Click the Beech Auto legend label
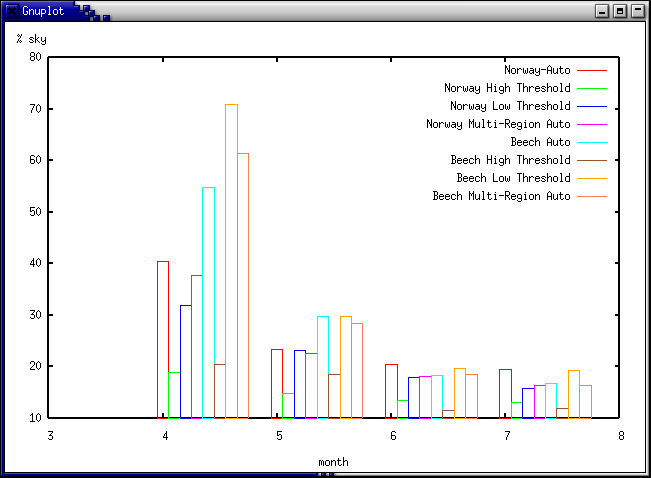This screenshot has height=478, width=651. [540, 142]
